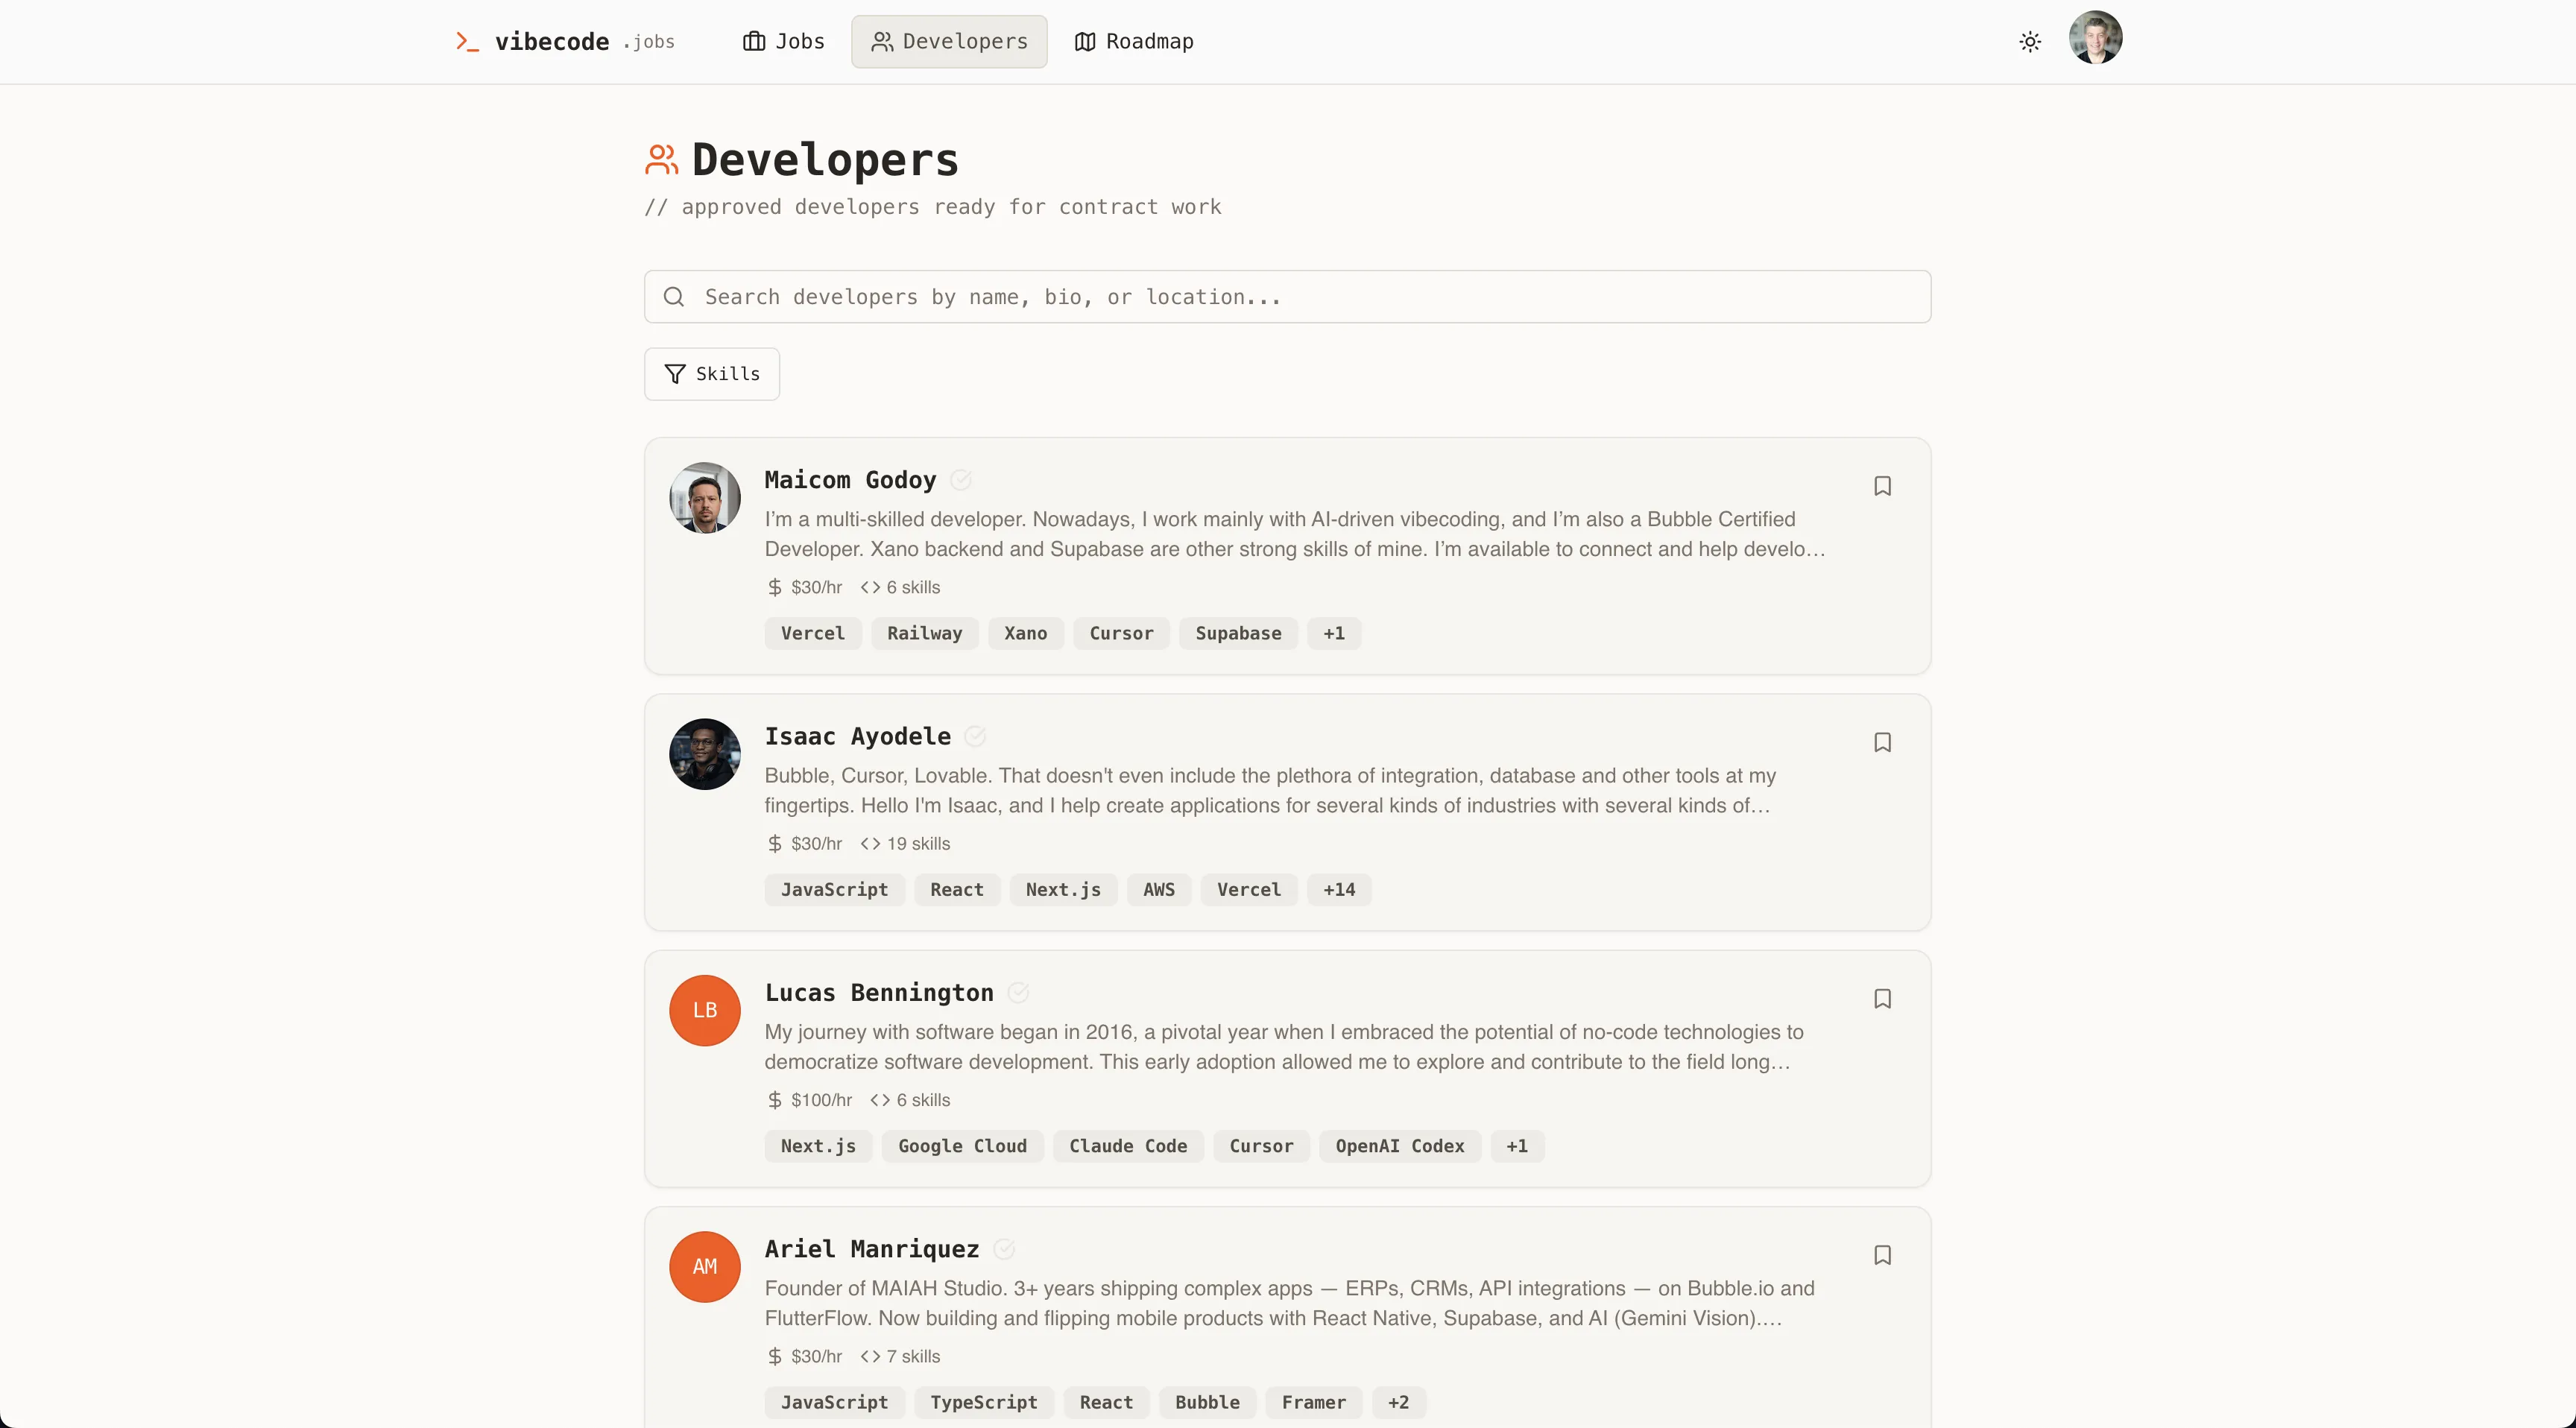Bookmark Ariel Manriquez's developer card
Image resolution: width=2576 pixels, height=1428 pixels.
(x=1882, y=1255)
